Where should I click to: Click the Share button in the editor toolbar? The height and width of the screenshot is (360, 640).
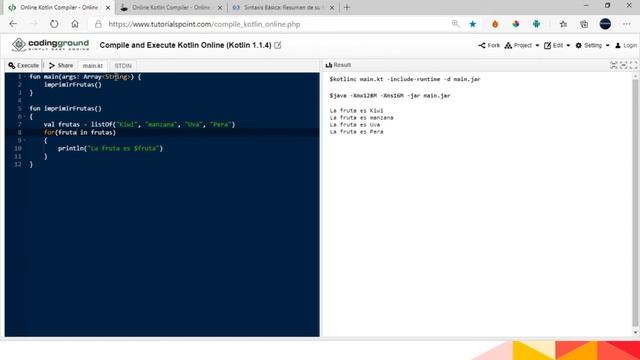pyautogui.click(x=61, y=65)
